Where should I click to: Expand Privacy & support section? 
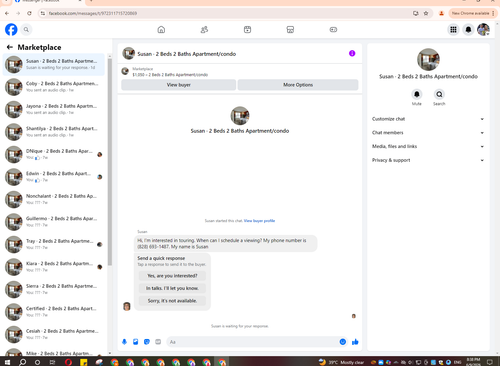coord(428,160)
